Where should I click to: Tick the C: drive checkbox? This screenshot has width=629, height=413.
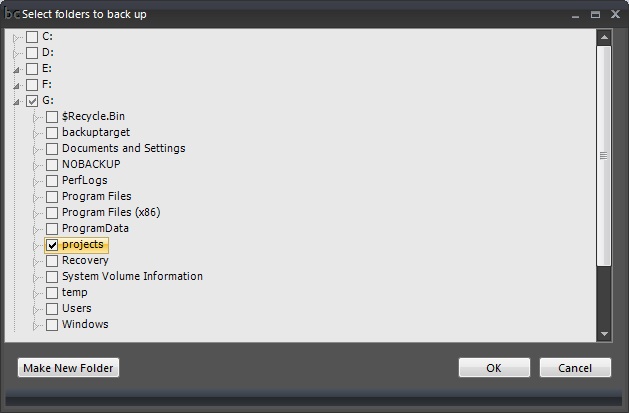point(32,37)
